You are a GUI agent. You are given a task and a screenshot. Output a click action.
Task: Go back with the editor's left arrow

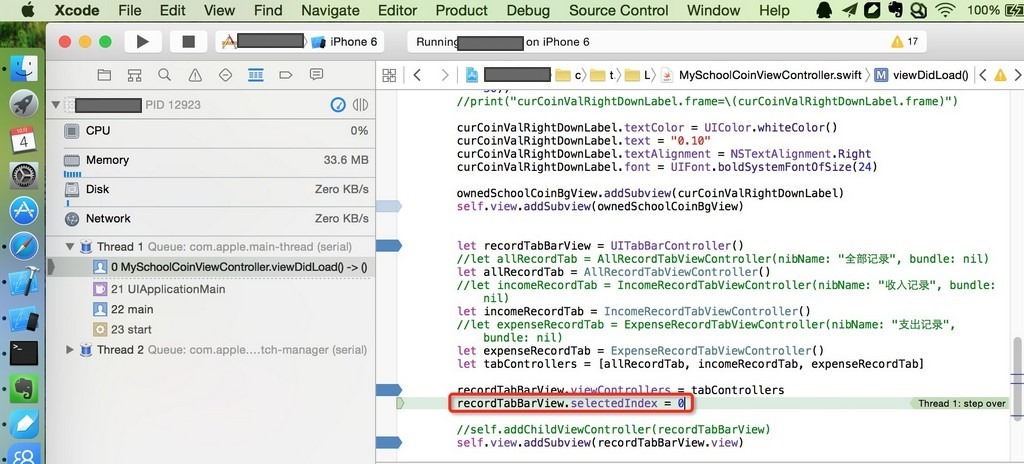(x=417, y=75)
